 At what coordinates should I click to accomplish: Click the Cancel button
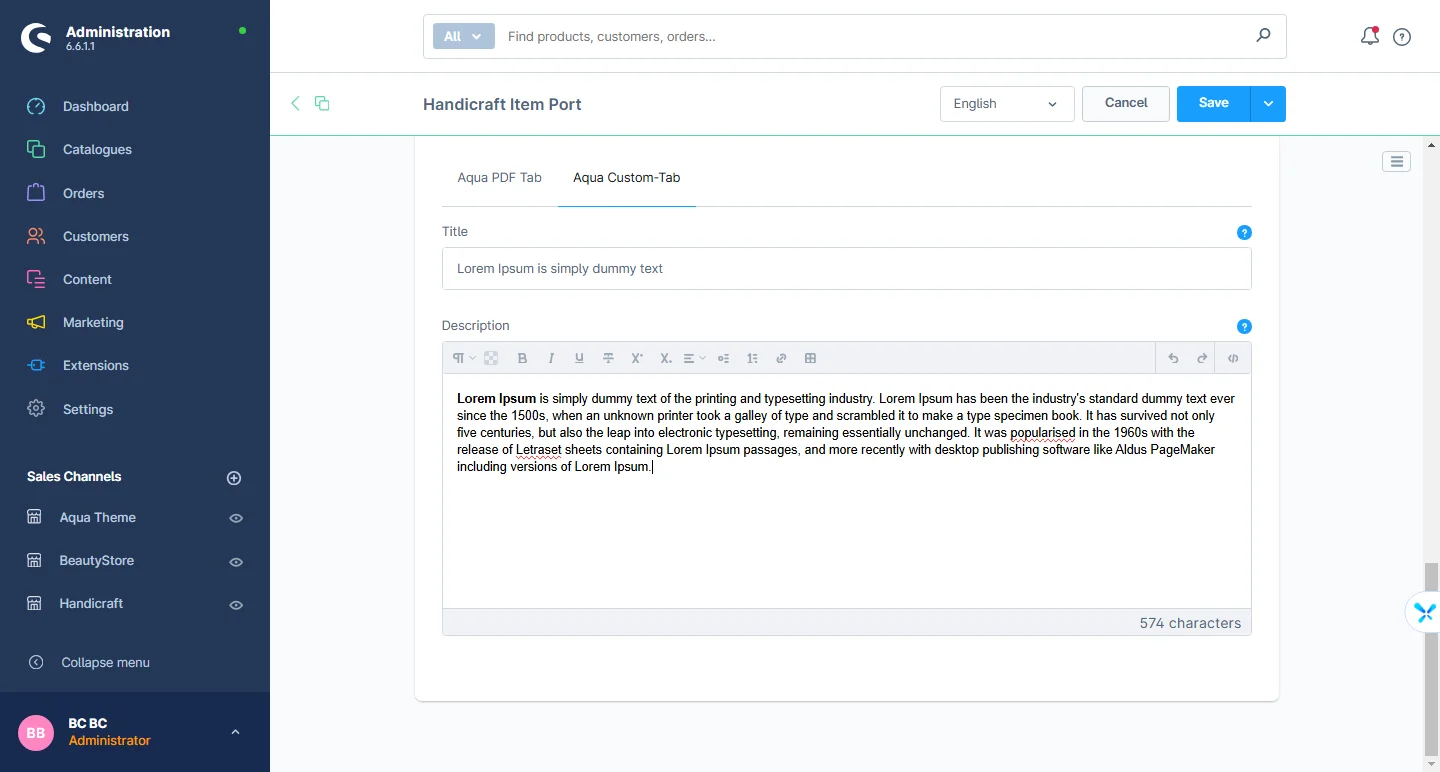pos(1125,103)
